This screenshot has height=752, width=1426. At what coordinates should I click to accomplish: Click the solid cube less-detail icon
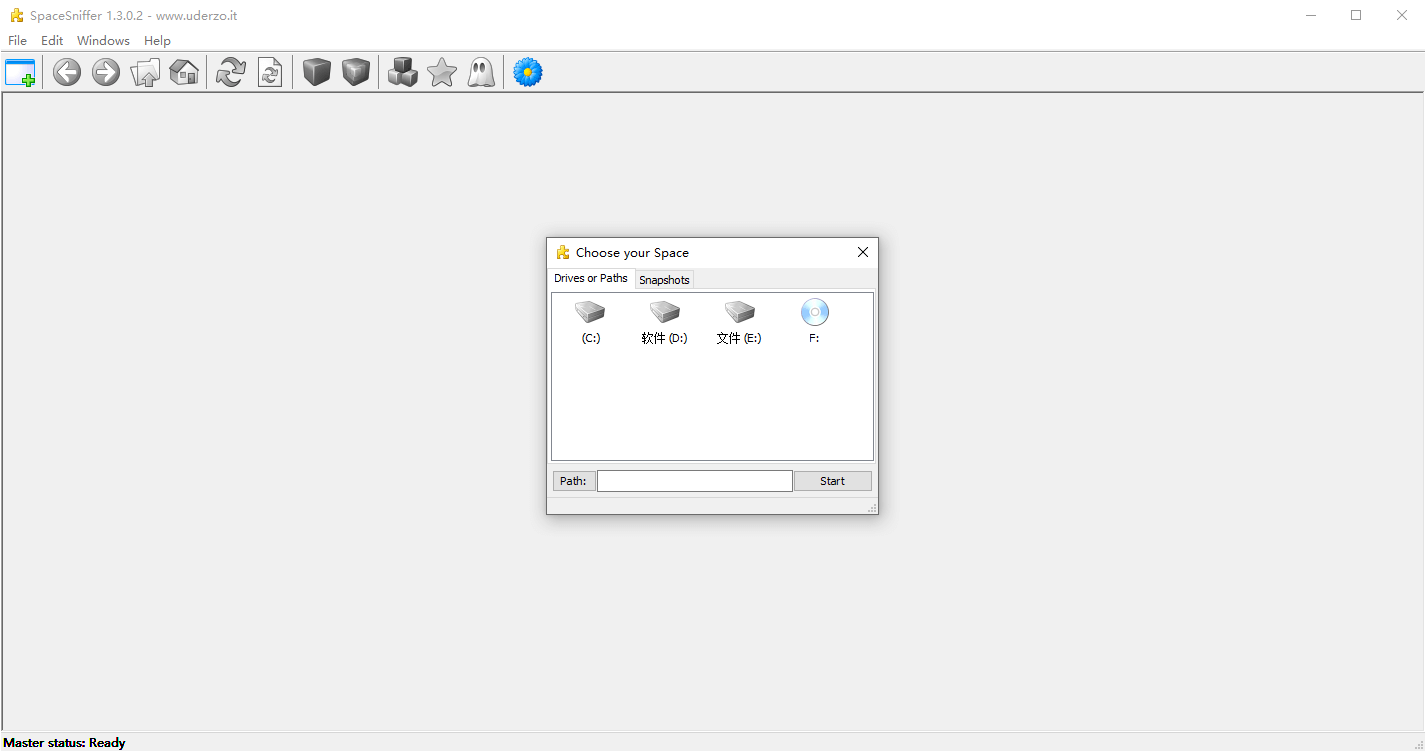point(317,73)
